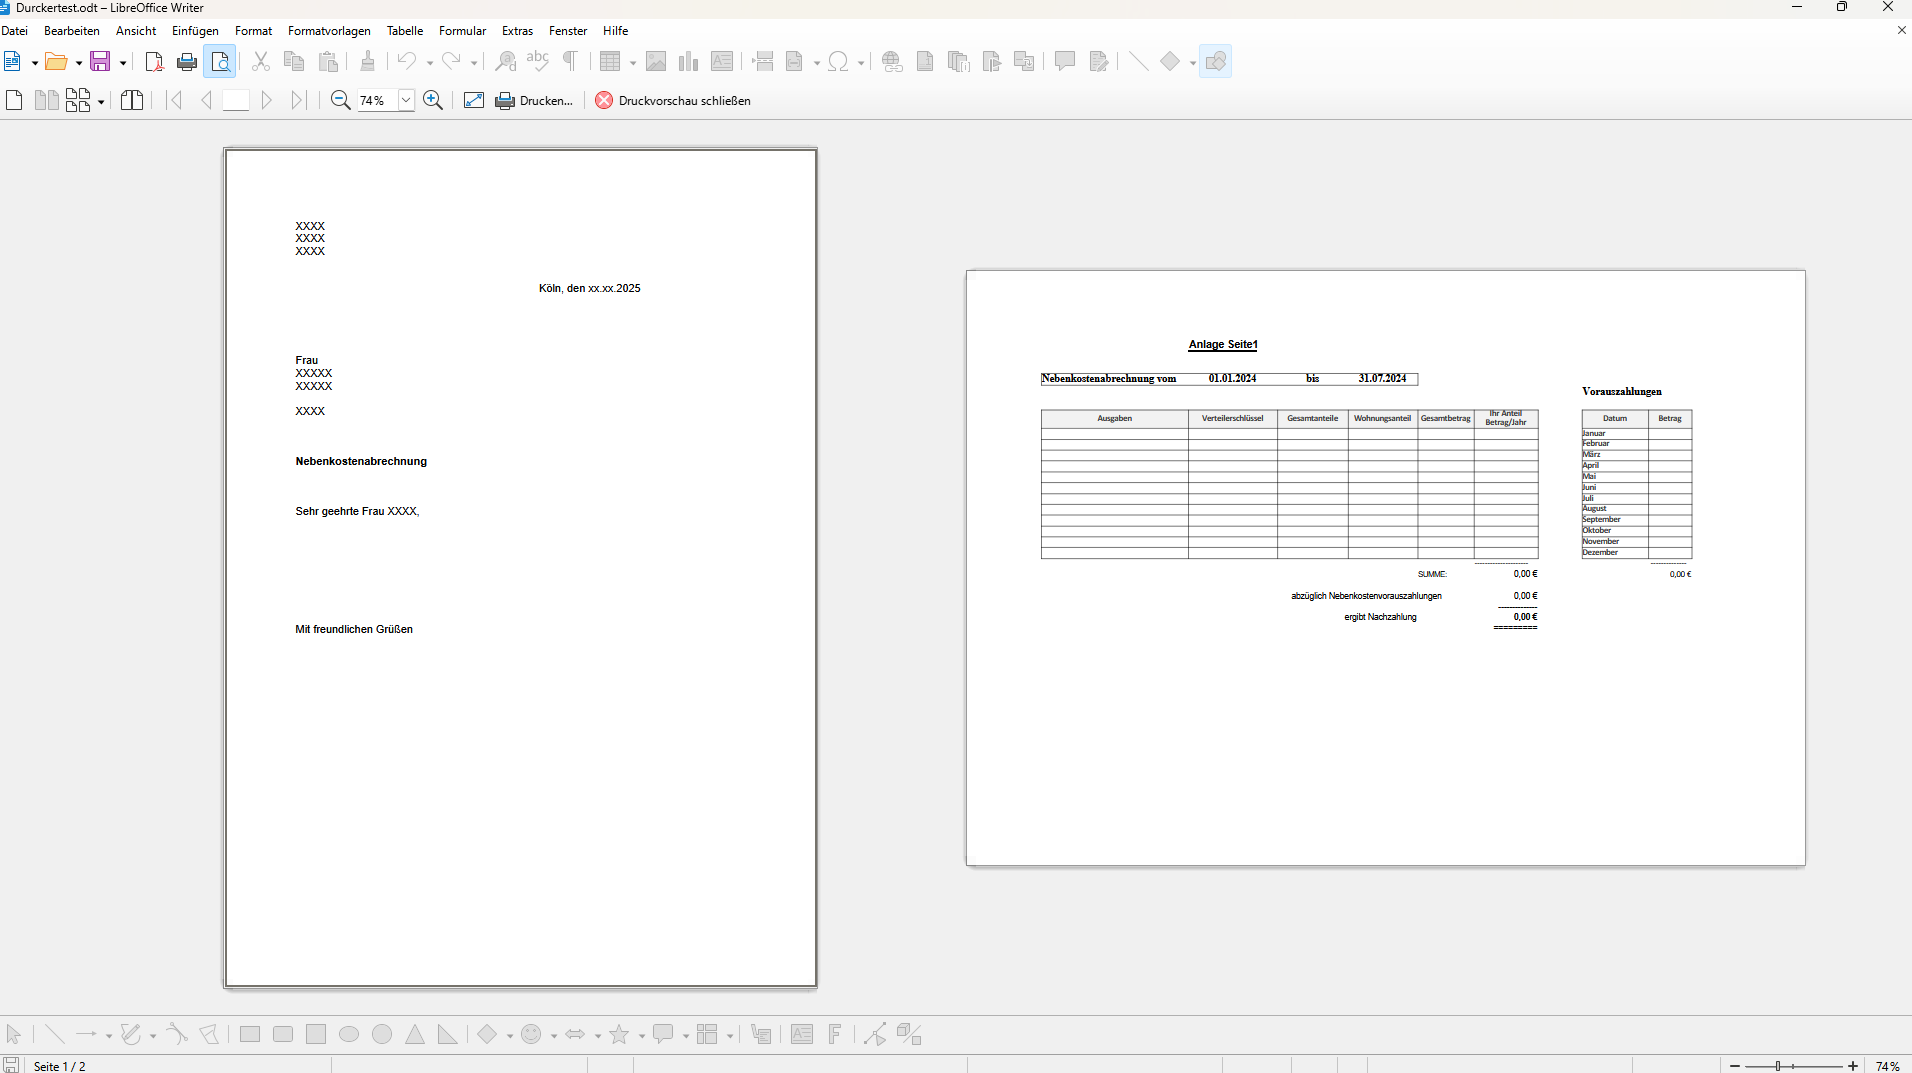Click the Insert Line icon in top toolbar
This screenshot has width=1912, height=1073.
coord(1138,62)
